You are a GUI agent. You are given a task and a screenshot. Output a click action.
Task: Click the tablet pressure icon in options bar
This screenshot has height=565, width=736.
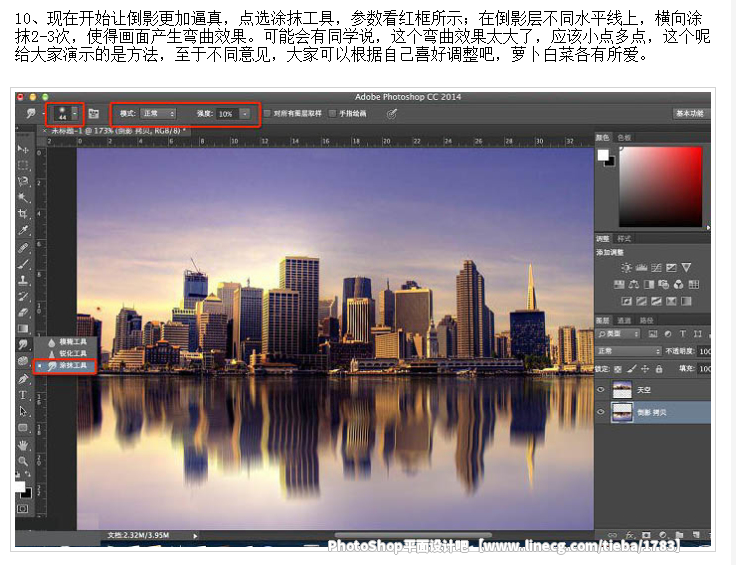coord(391,114)
